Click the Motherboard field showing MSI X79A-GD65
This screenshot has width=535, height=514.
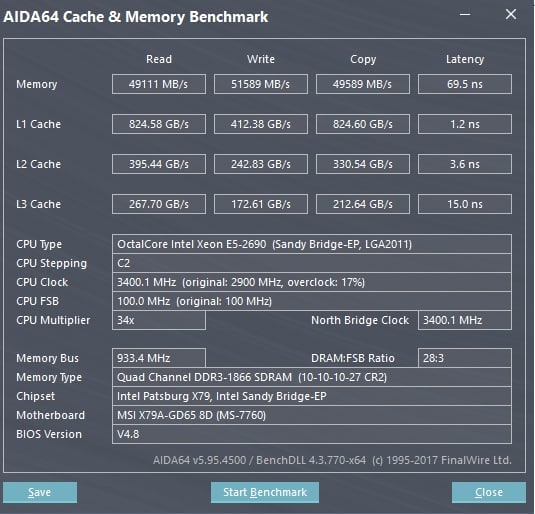(312, 415)
